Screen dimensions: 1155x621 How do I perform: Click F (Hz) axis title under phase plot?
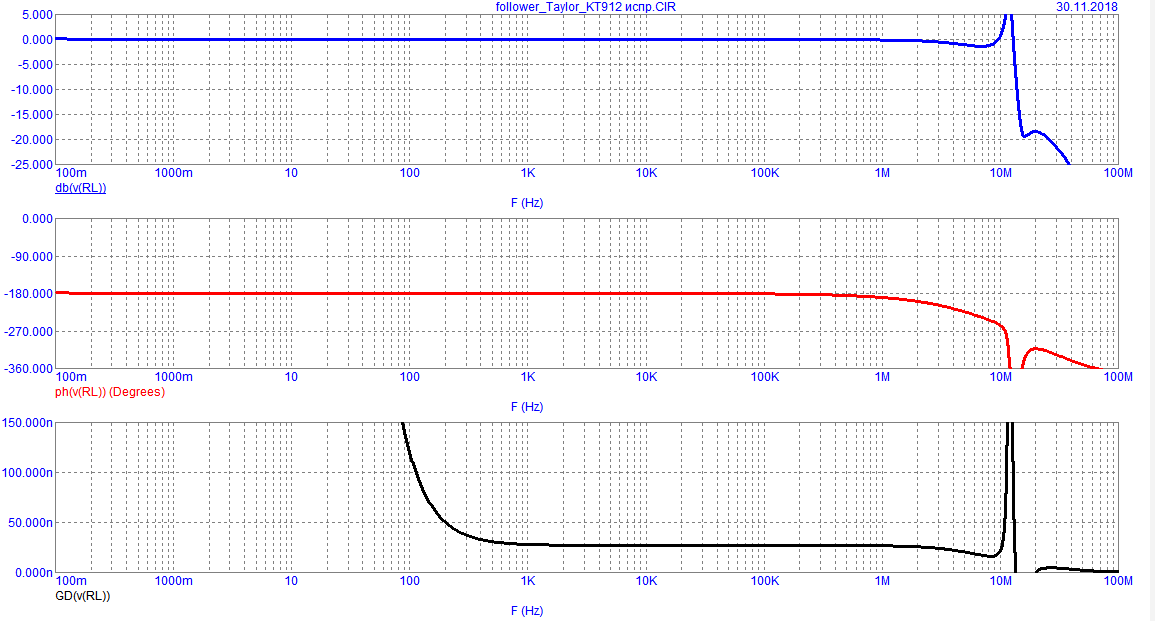tap(527, 407)
